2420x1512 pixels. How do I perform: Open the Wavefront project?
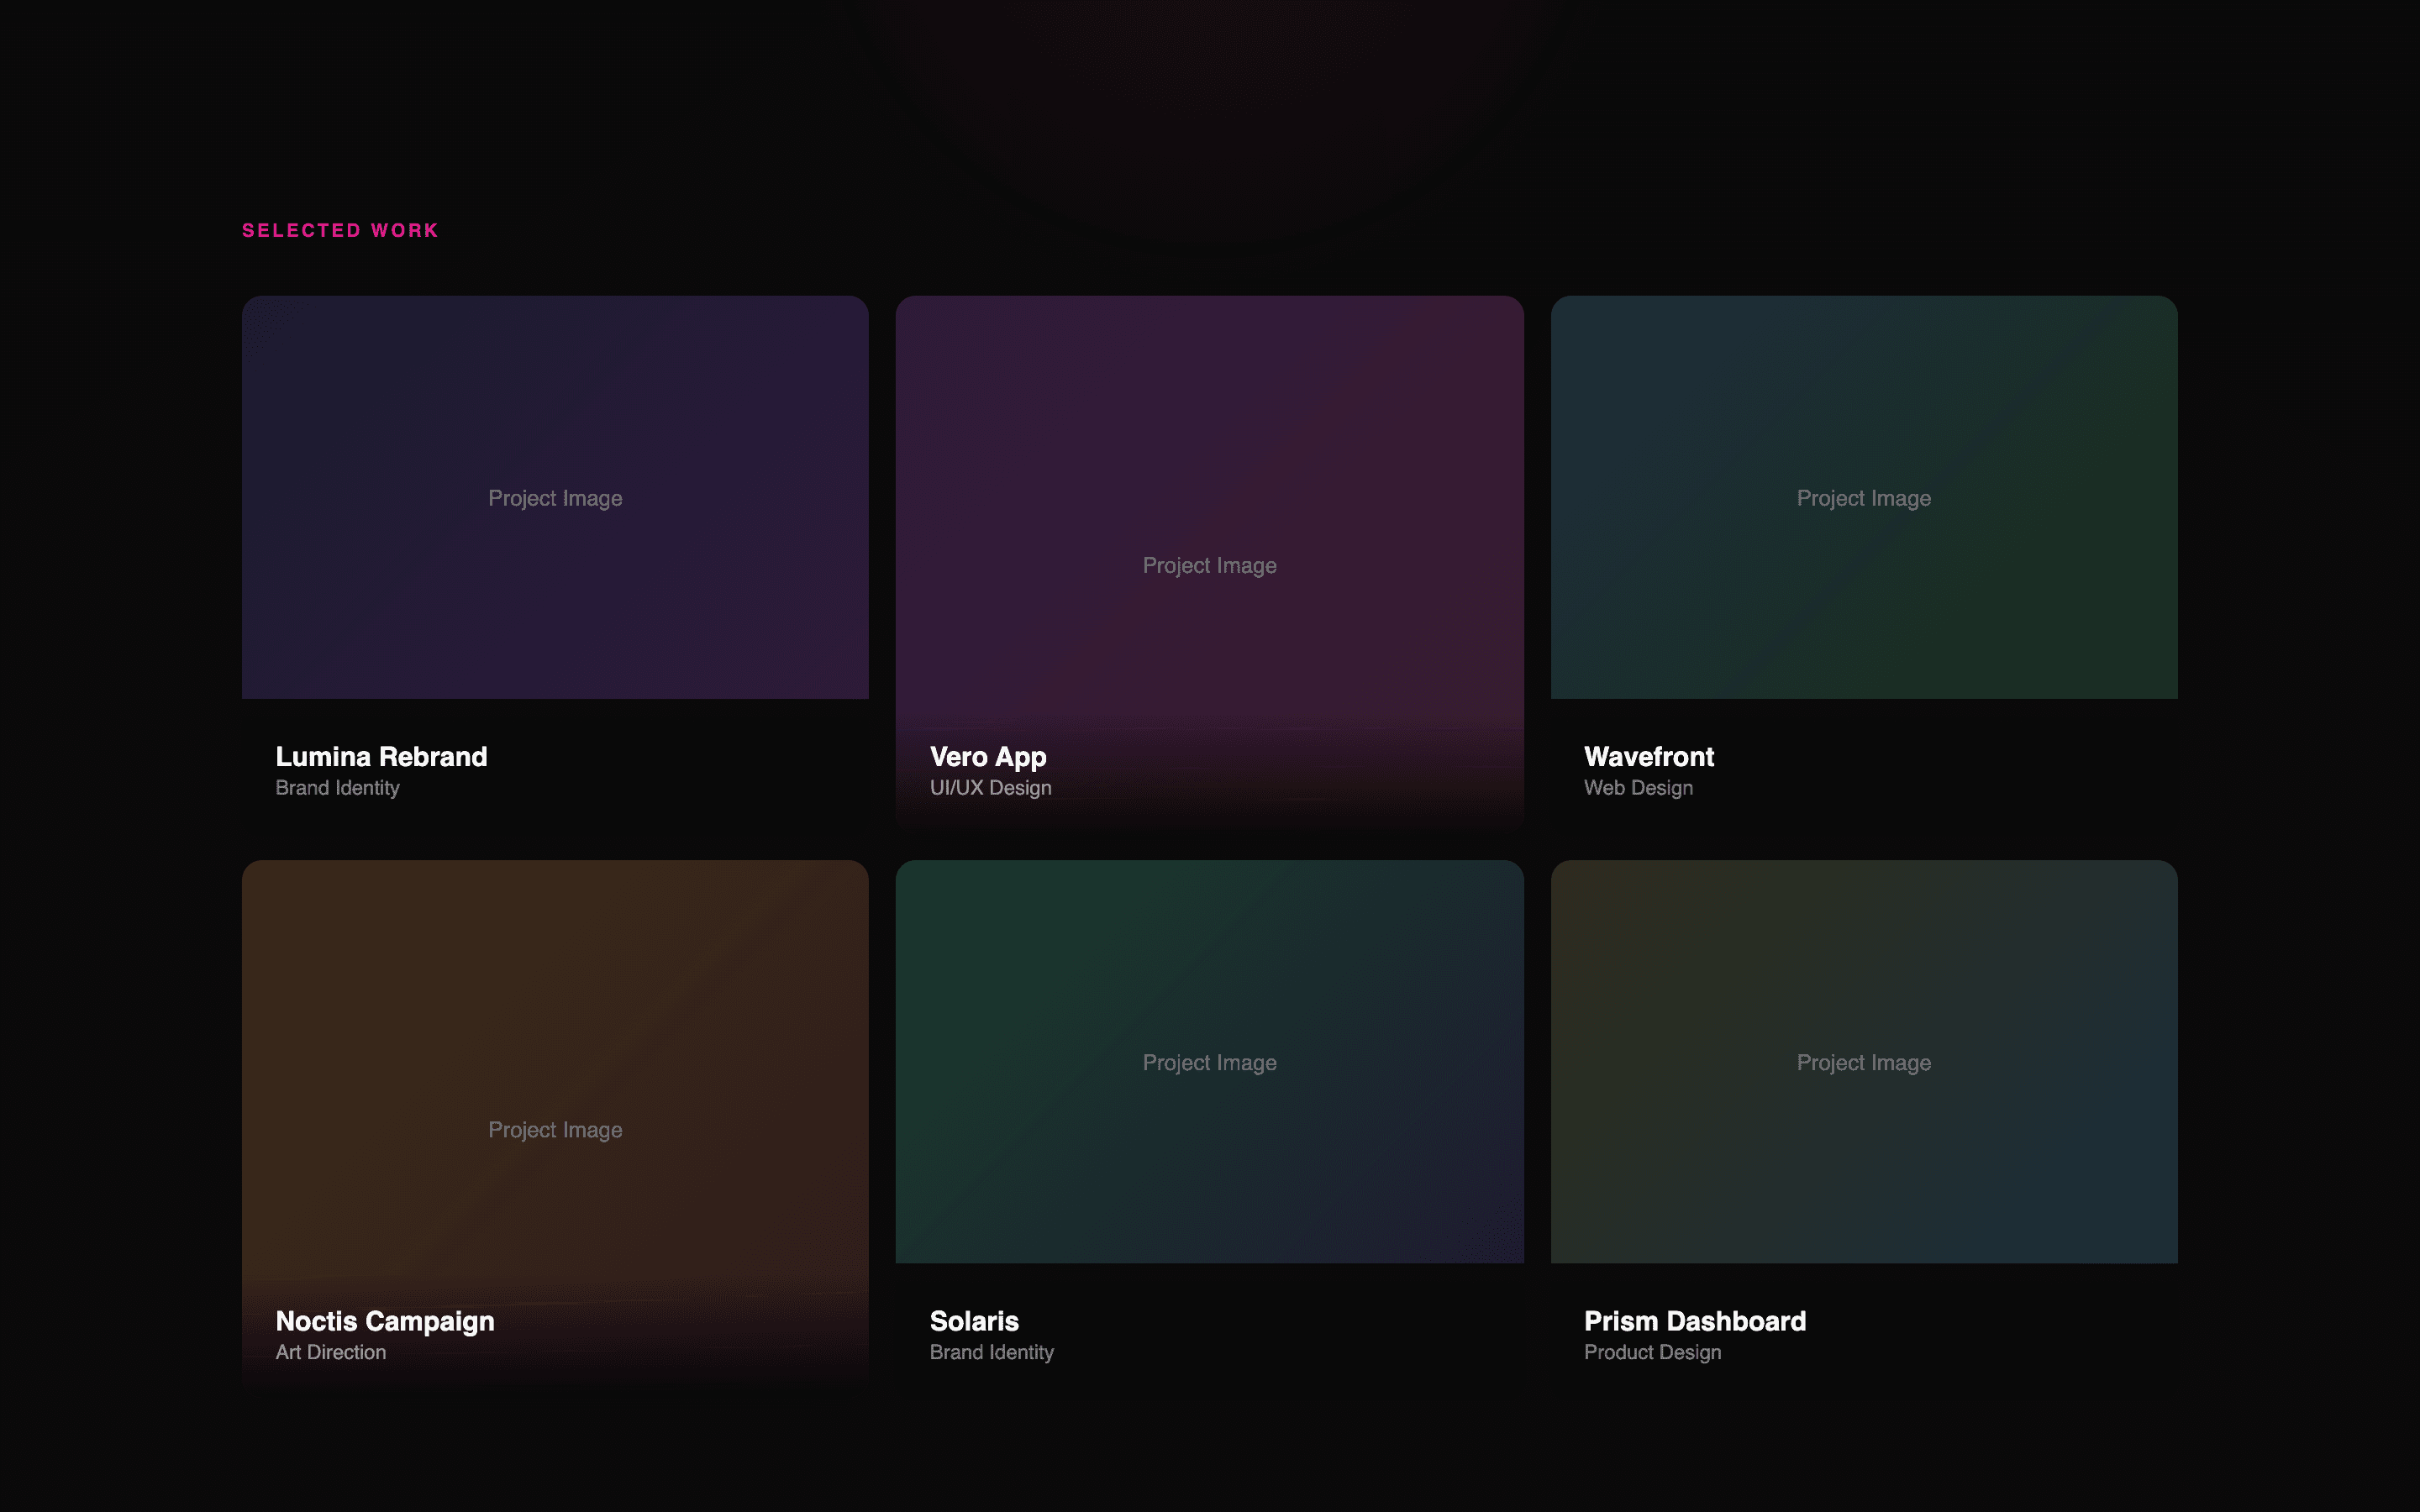(x=1648, y=756)
